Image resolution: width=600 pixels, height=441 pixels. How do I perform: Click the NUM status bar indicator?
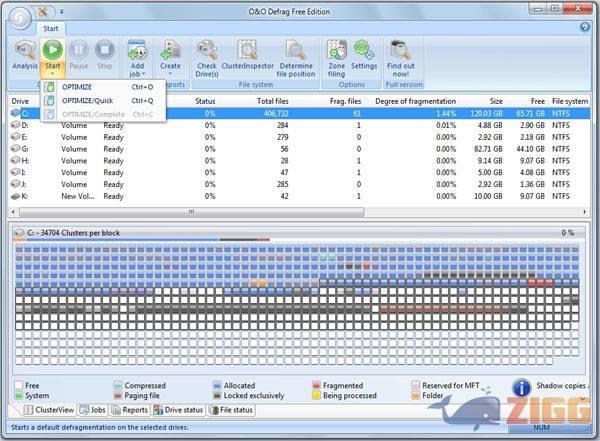(541, 428)
